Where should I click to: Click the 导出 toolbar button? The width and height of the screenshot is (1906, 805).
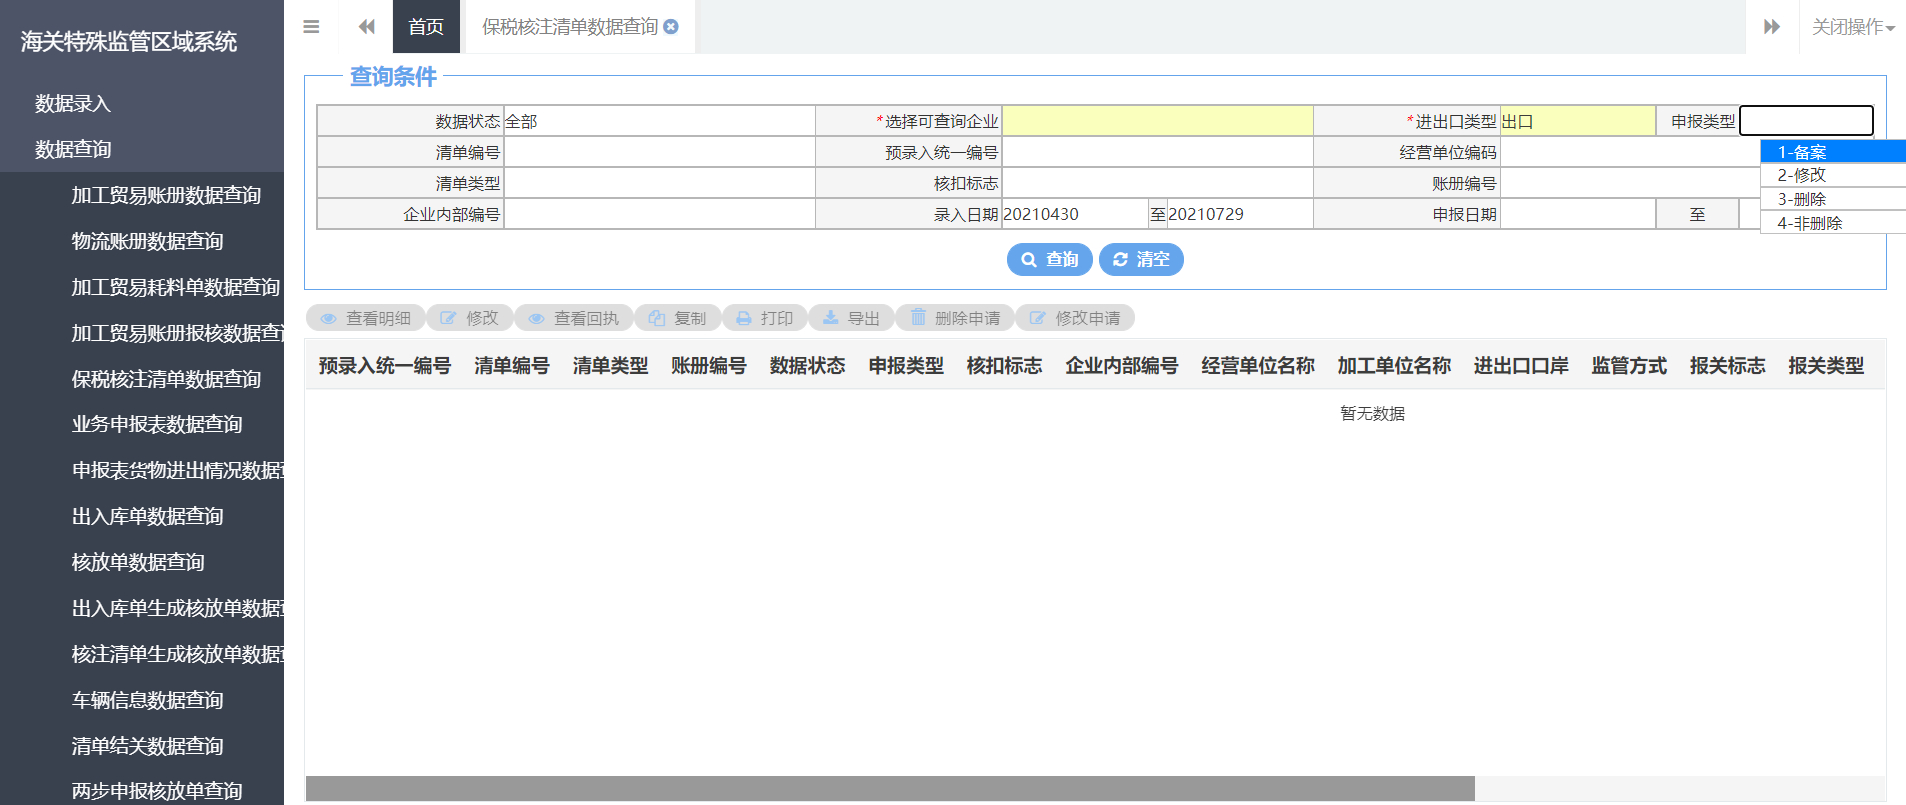point(851,318)
